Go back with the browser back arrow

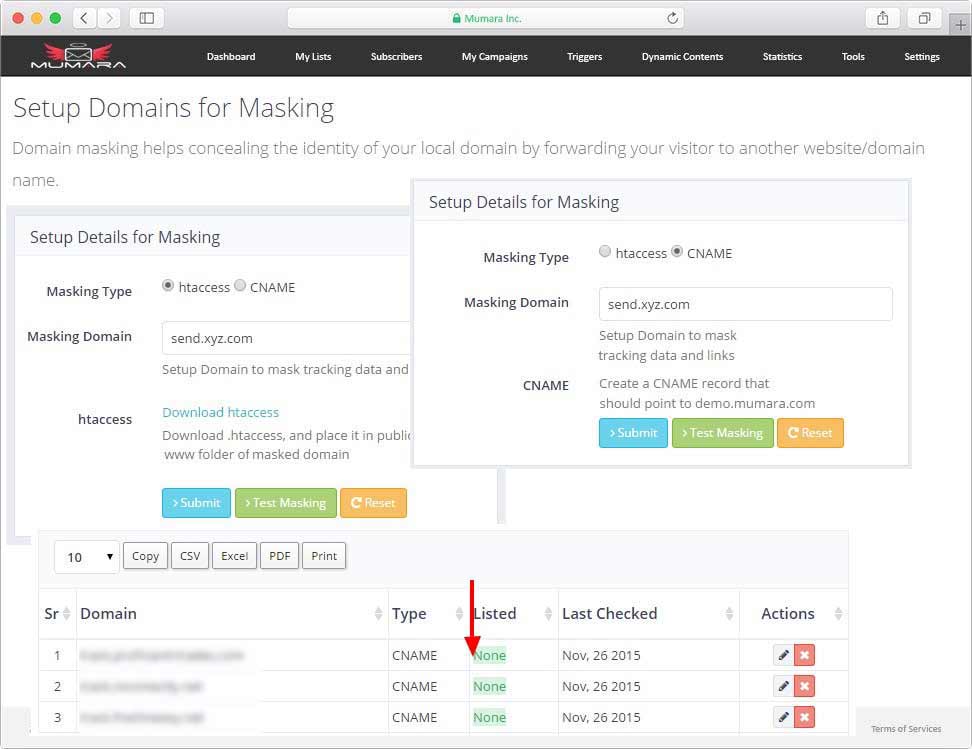[x=84, y=18]
